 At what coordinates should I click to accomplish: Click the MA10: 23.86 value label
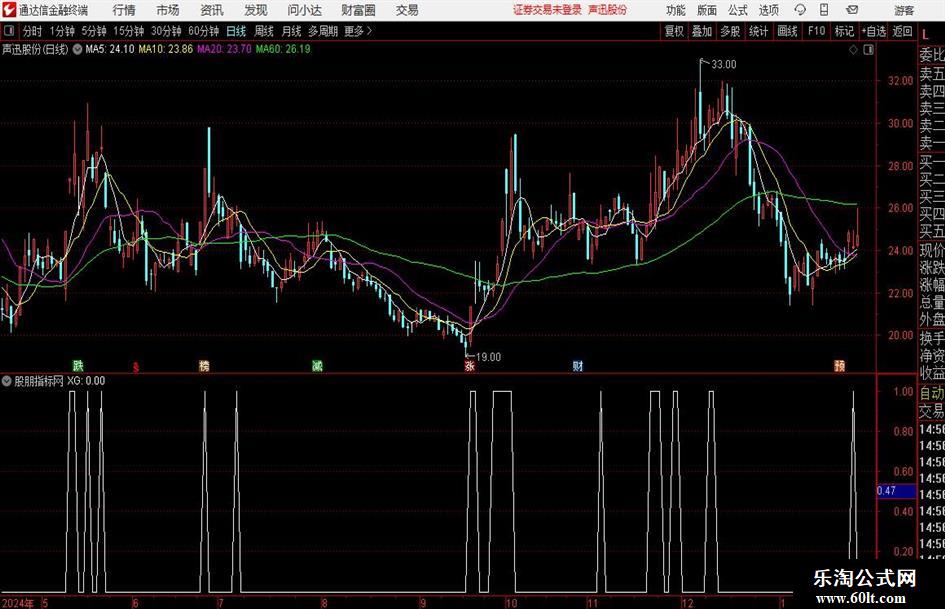tap(166, 49)
